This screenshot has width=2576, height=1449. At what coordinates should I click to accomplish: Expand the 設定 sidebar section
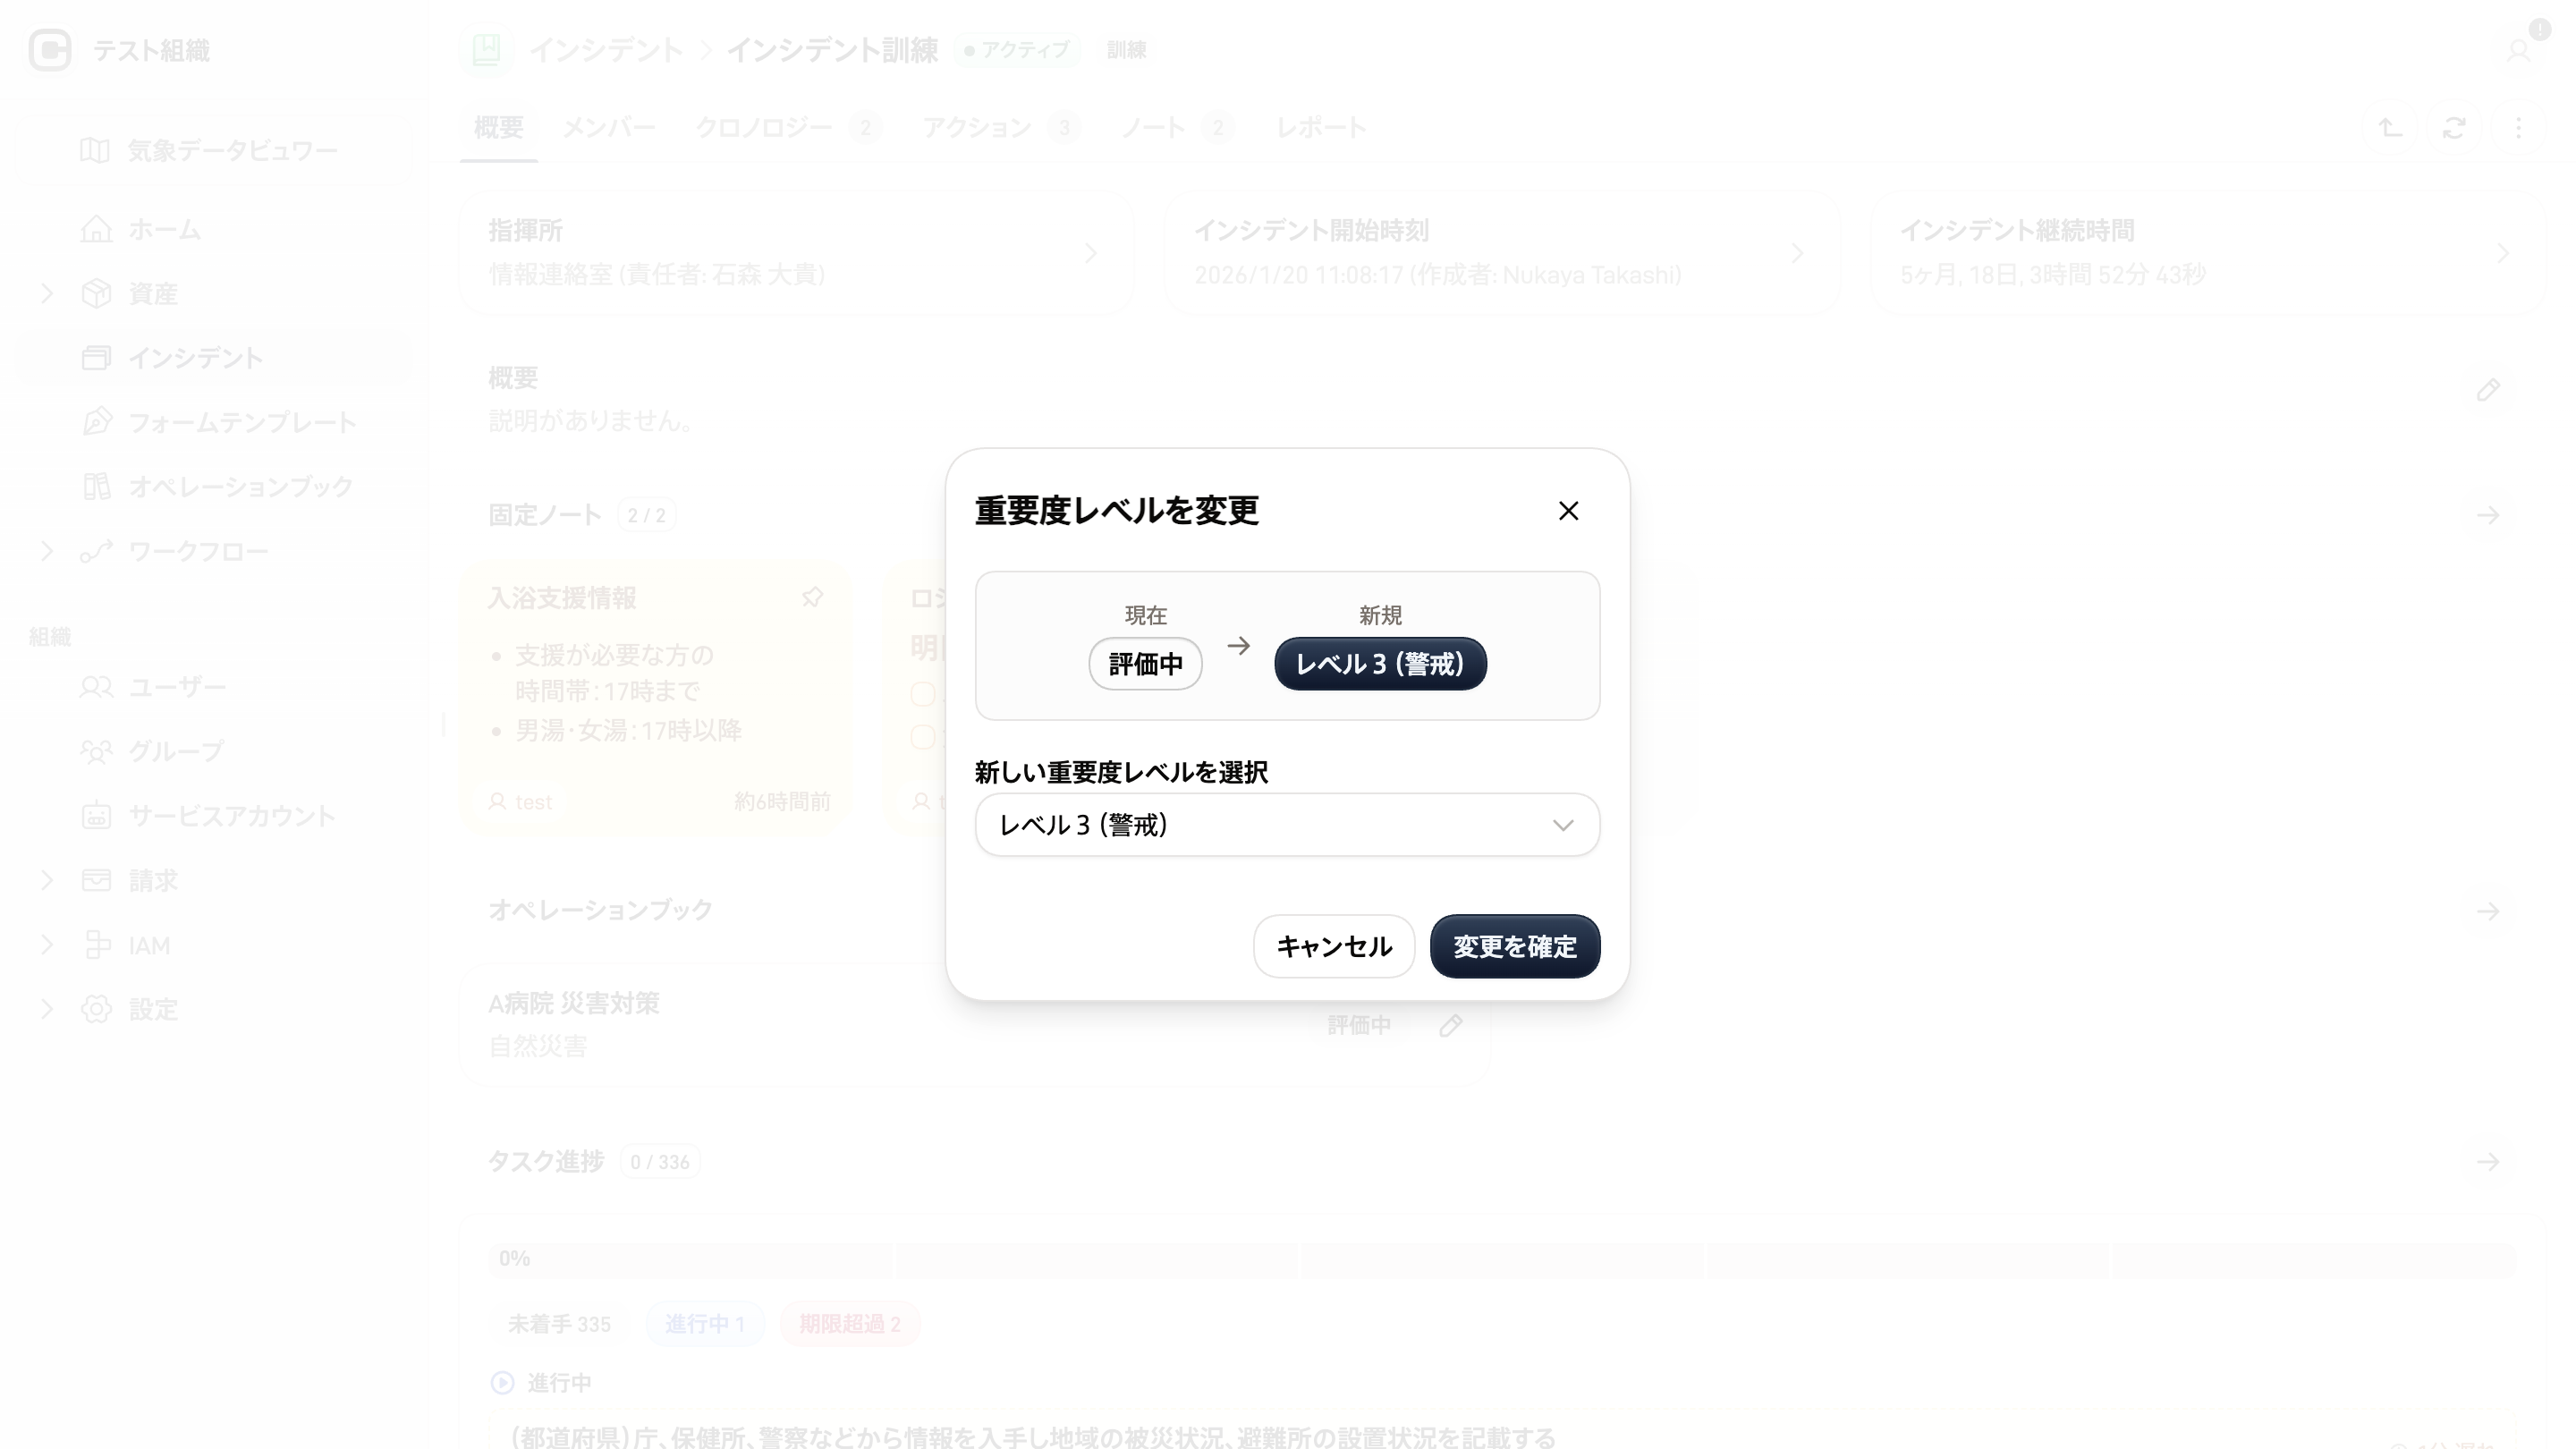46,1009
